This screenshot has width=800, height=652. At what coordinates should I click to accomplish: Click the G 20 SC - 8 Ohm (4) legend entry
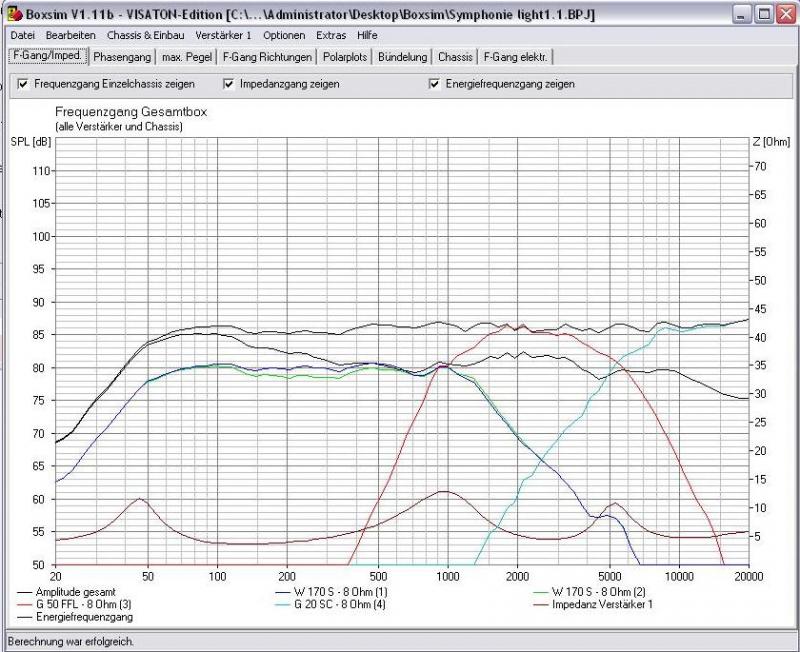coord(330,604)
